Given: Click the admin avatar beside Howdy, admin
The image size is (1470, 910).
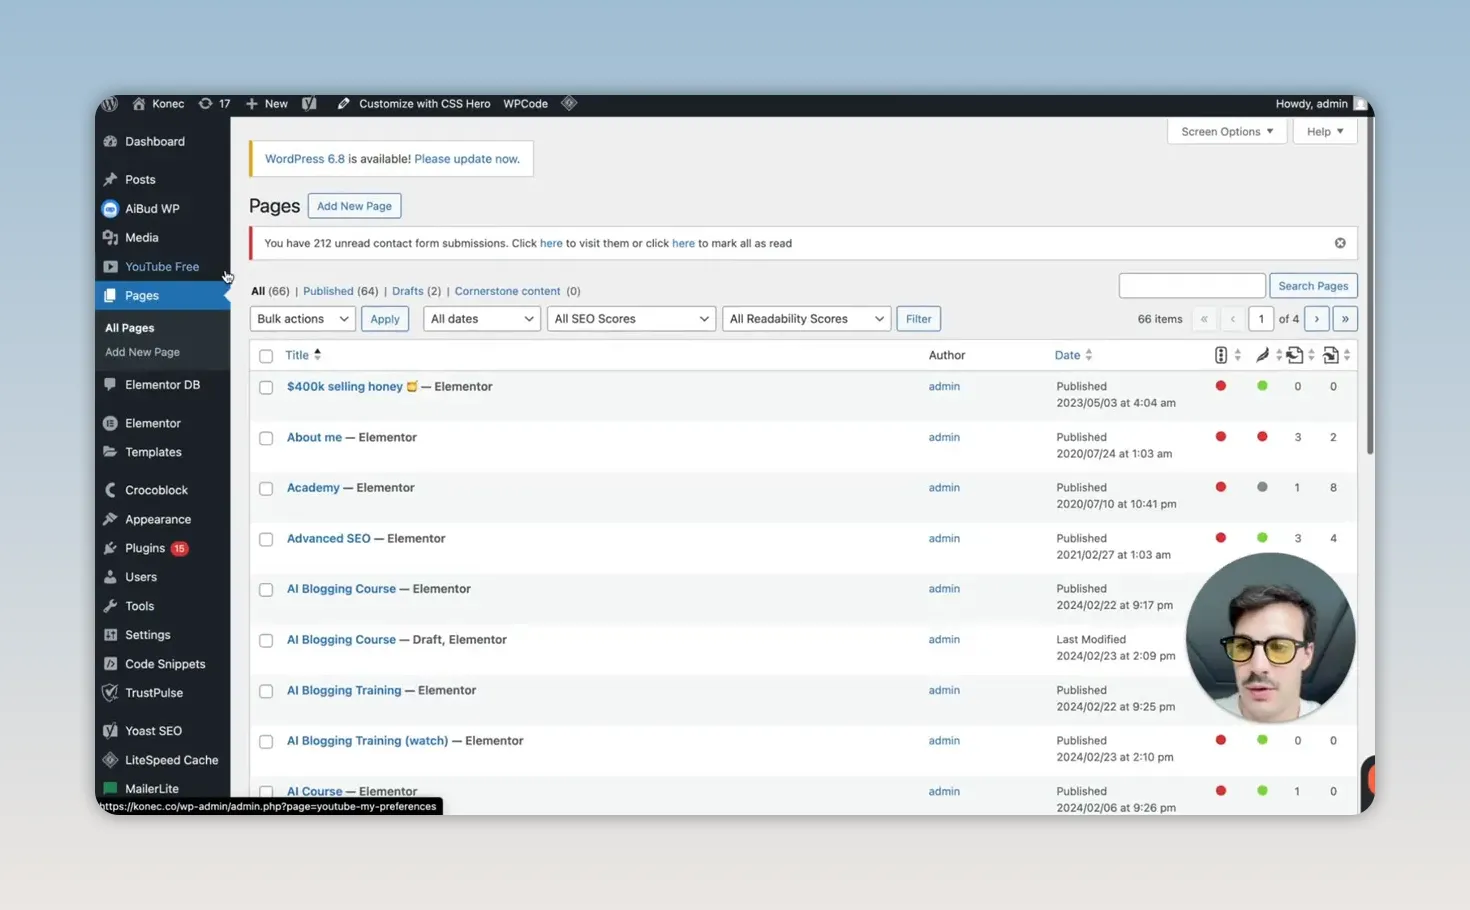Looking at the screenshot, I should point(1360,104).
